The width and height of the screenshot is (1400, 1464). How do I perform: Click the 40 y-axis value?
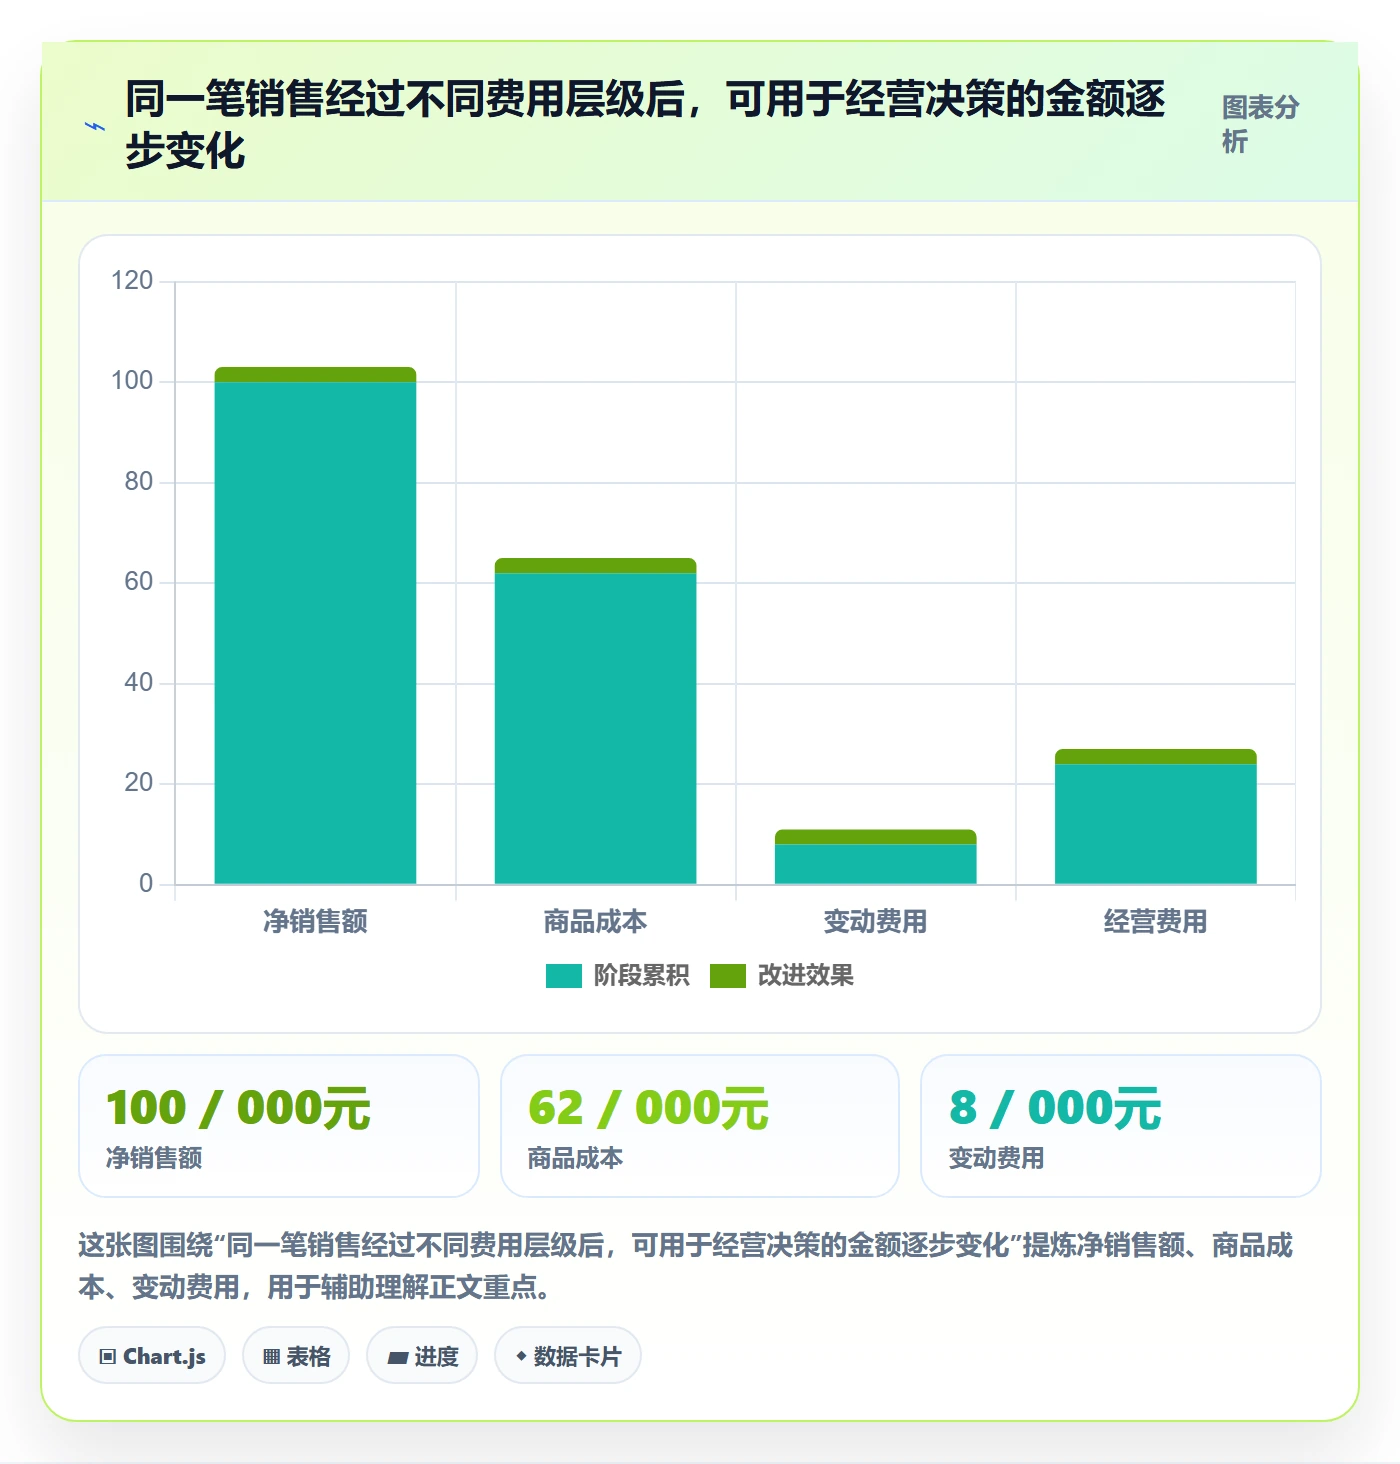(139, 683)
